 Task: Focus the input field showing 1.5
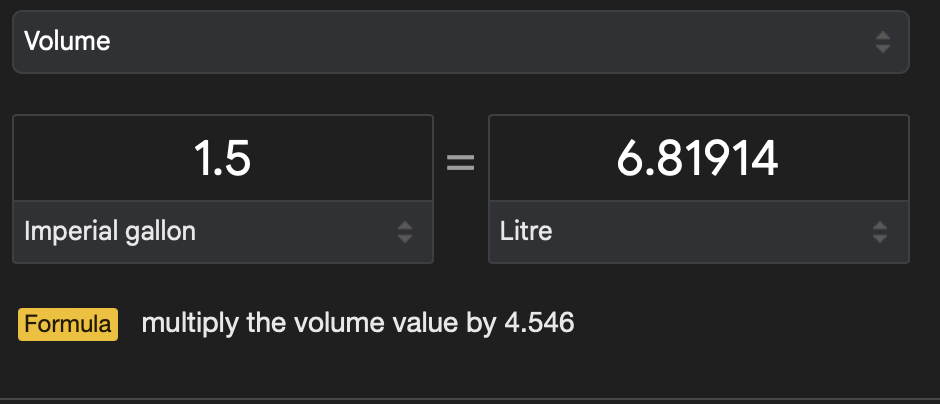click(x=222, y=160)
